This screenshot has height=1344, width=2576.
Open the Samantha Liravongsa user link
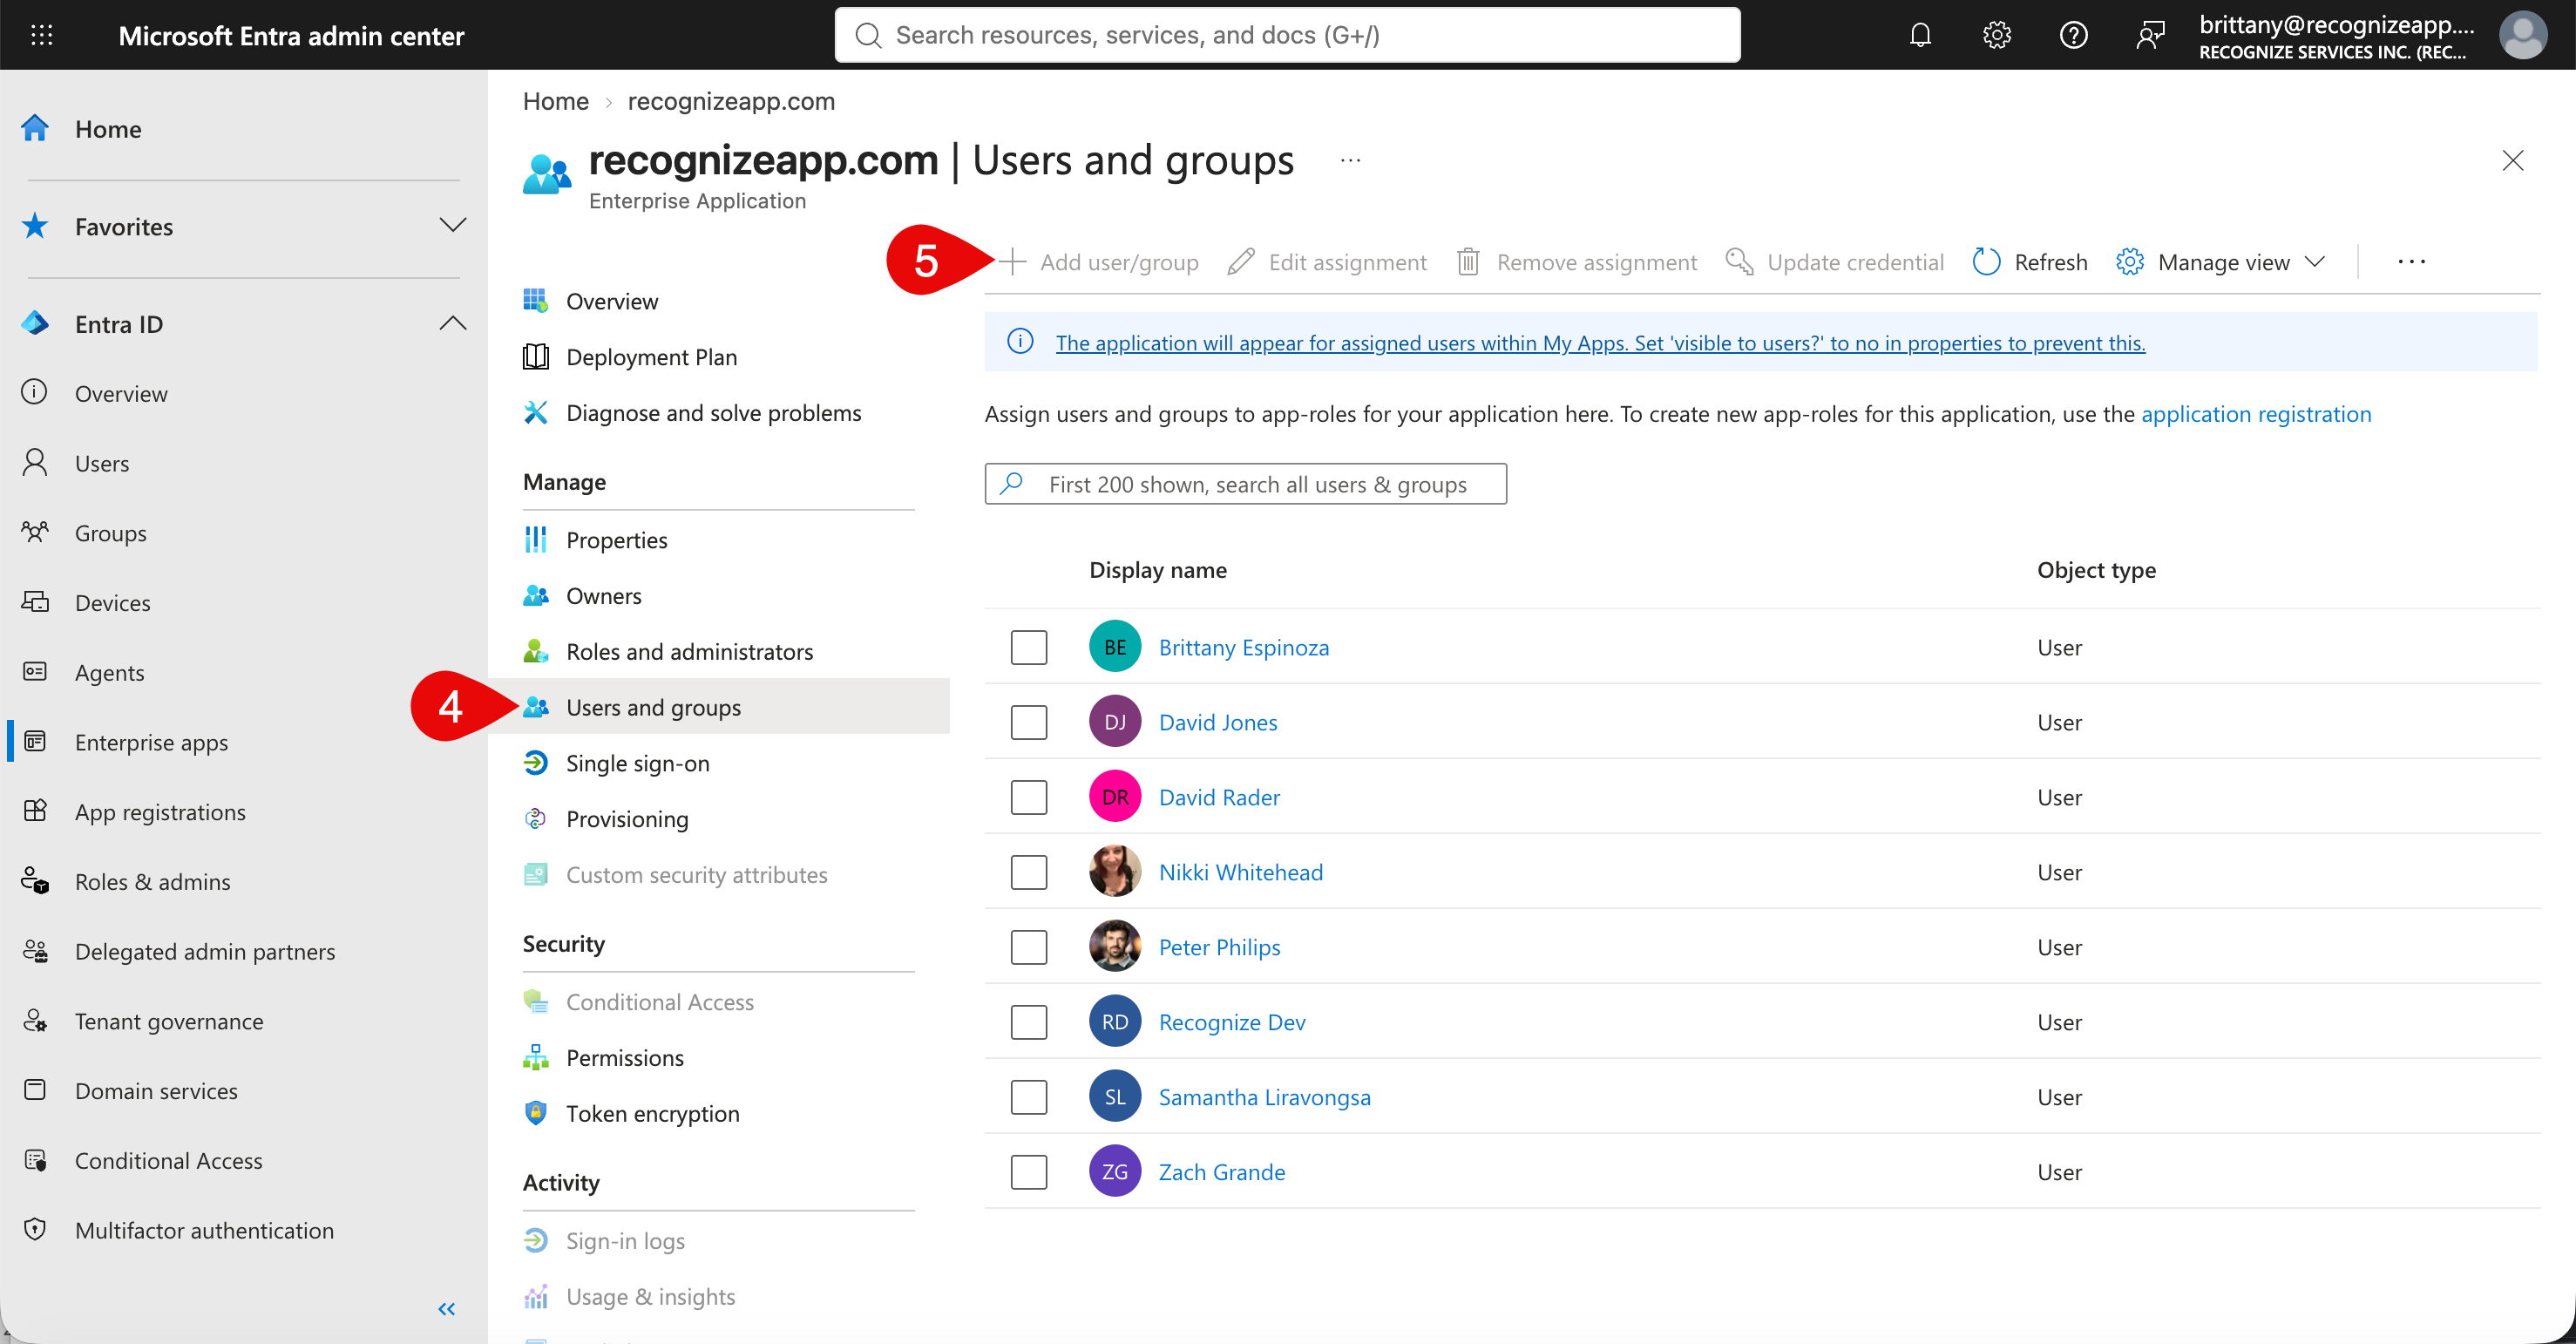click(x=1264, y=1097)
